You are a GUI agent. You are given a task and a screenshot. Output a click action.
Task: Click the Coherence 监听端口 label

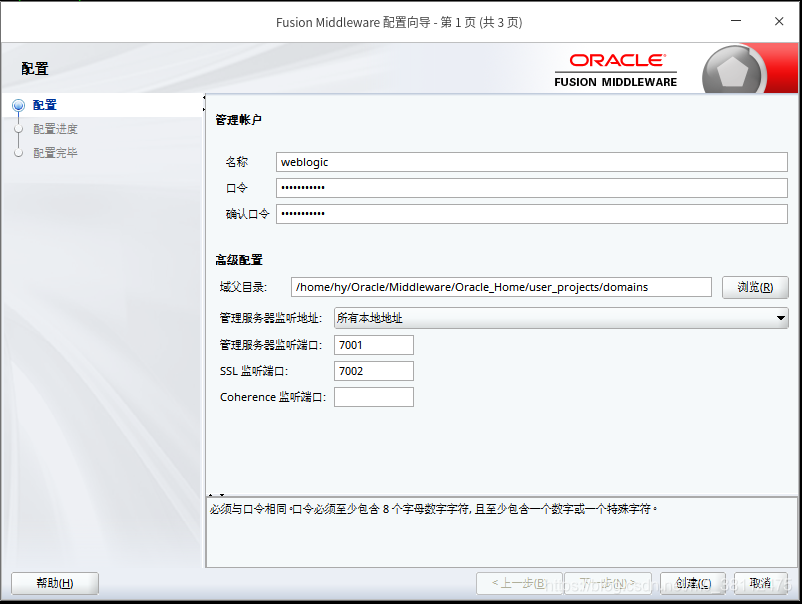point(273,397)
